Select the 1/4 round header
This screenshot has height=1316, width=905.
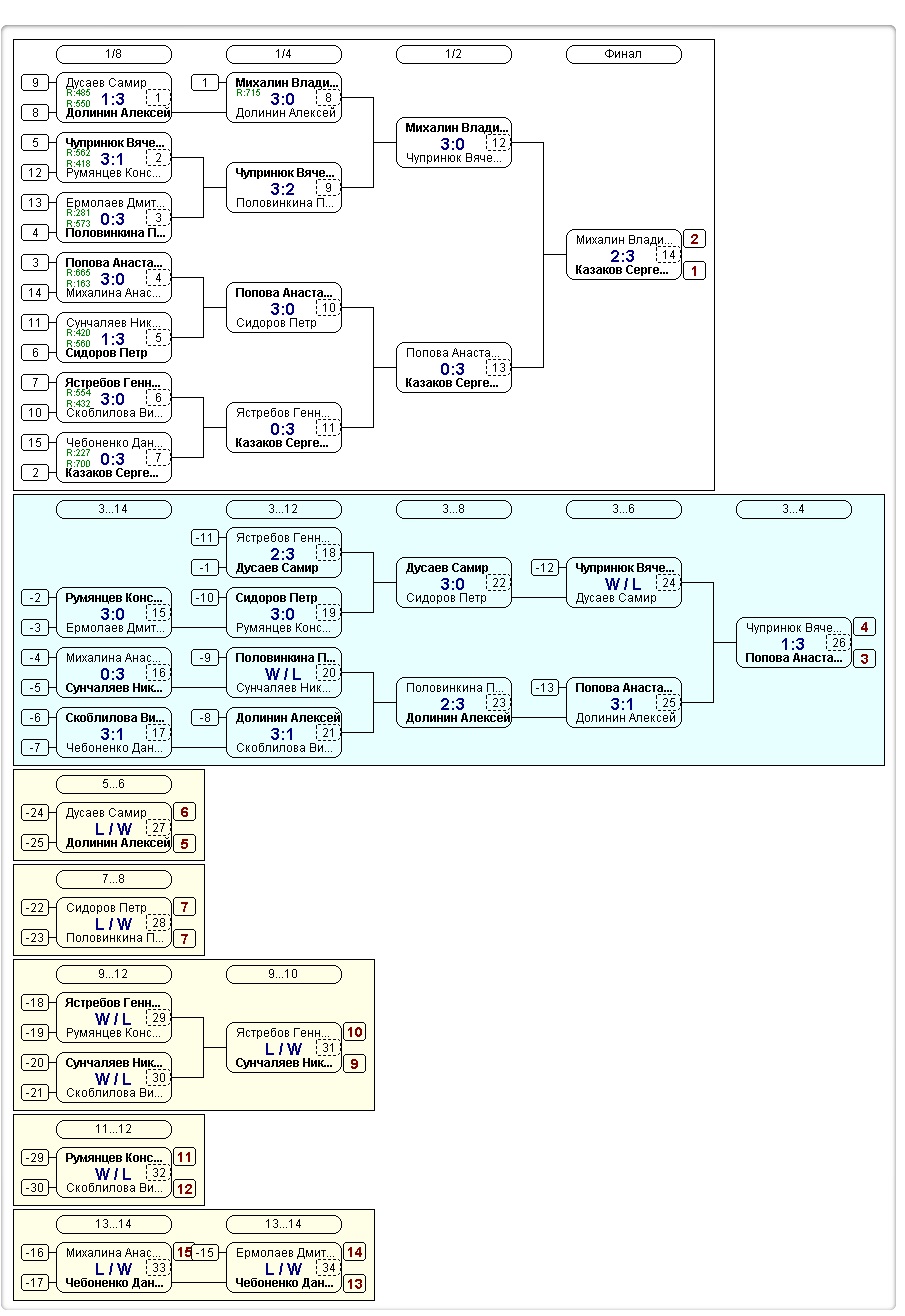point(284,54)
